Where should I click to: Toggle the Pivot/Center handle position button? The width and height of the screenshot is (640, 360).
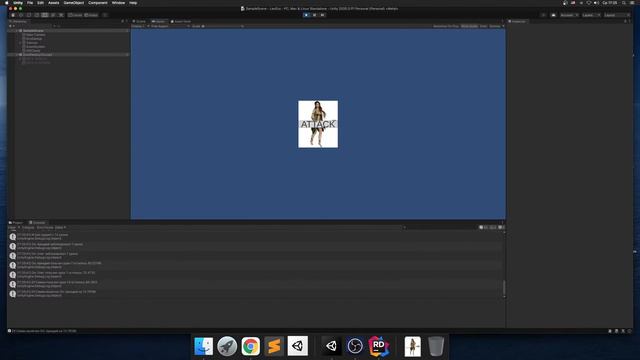pyautogui.click(x=75, y=15)
